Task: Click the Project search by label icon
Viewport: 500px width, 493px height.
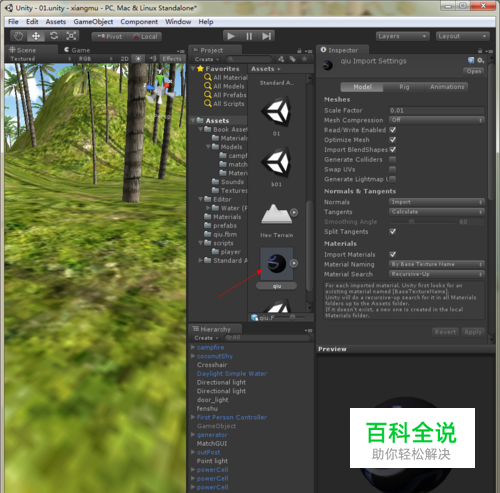Action: (292, 59)
